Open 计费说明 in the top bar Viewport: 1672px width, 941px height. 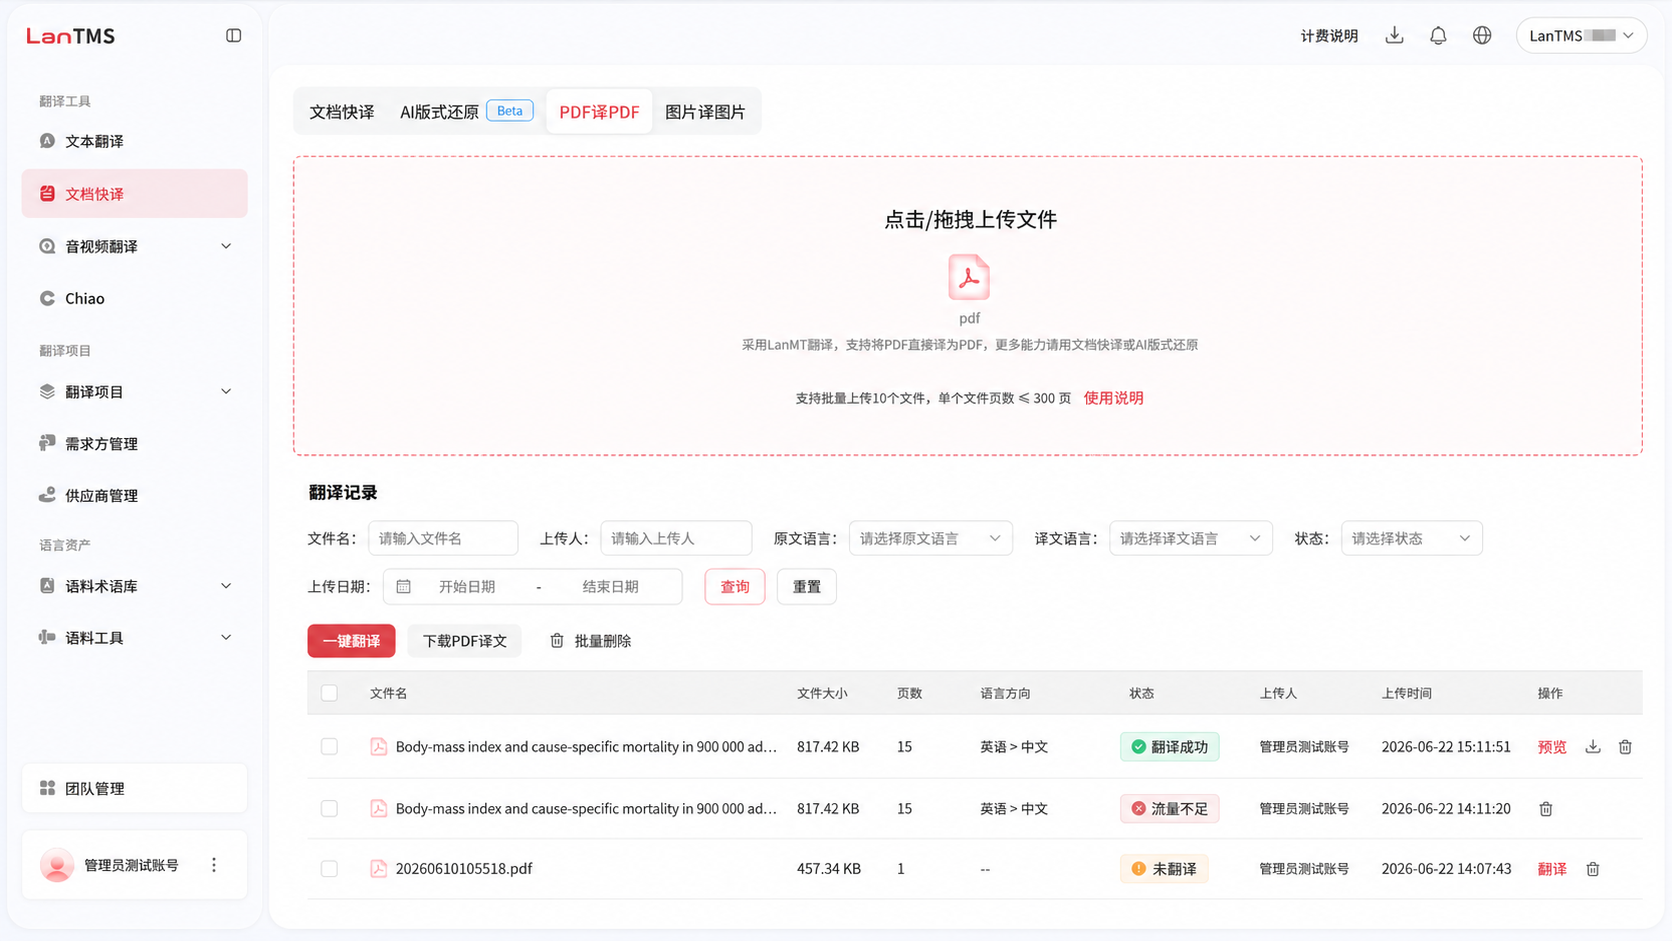click(x=1329, y=36)
